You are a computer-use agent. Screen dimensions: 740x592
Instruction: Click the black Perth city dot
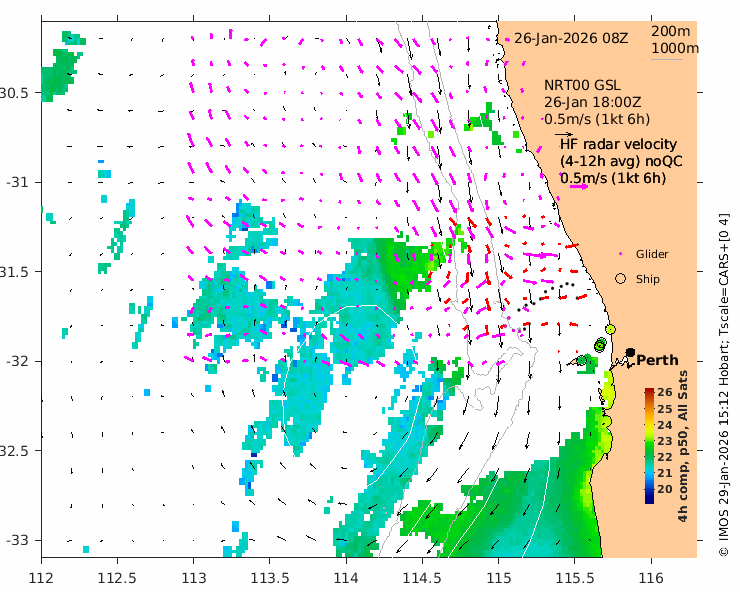click(630, 352)
